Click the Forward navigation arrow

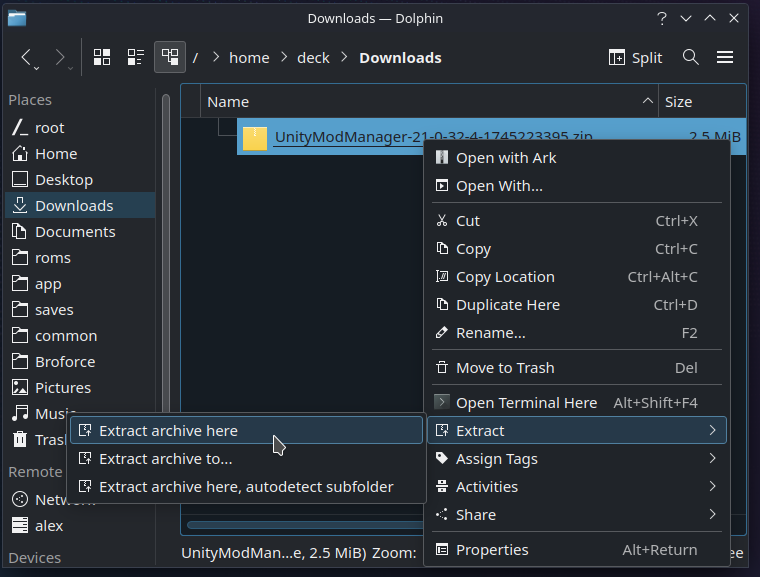point(61,58)
